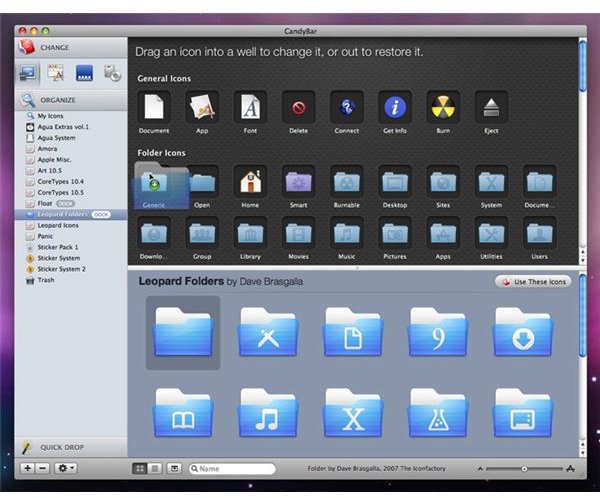Select the Utilities folder icon well
Viewport: 600px width, 498px height.
[x=491, y=233]
